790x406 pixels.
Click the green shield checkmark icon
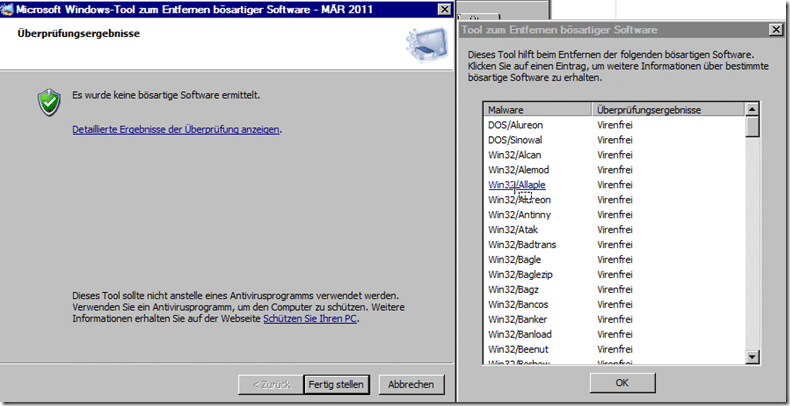[x=49, y=102]
